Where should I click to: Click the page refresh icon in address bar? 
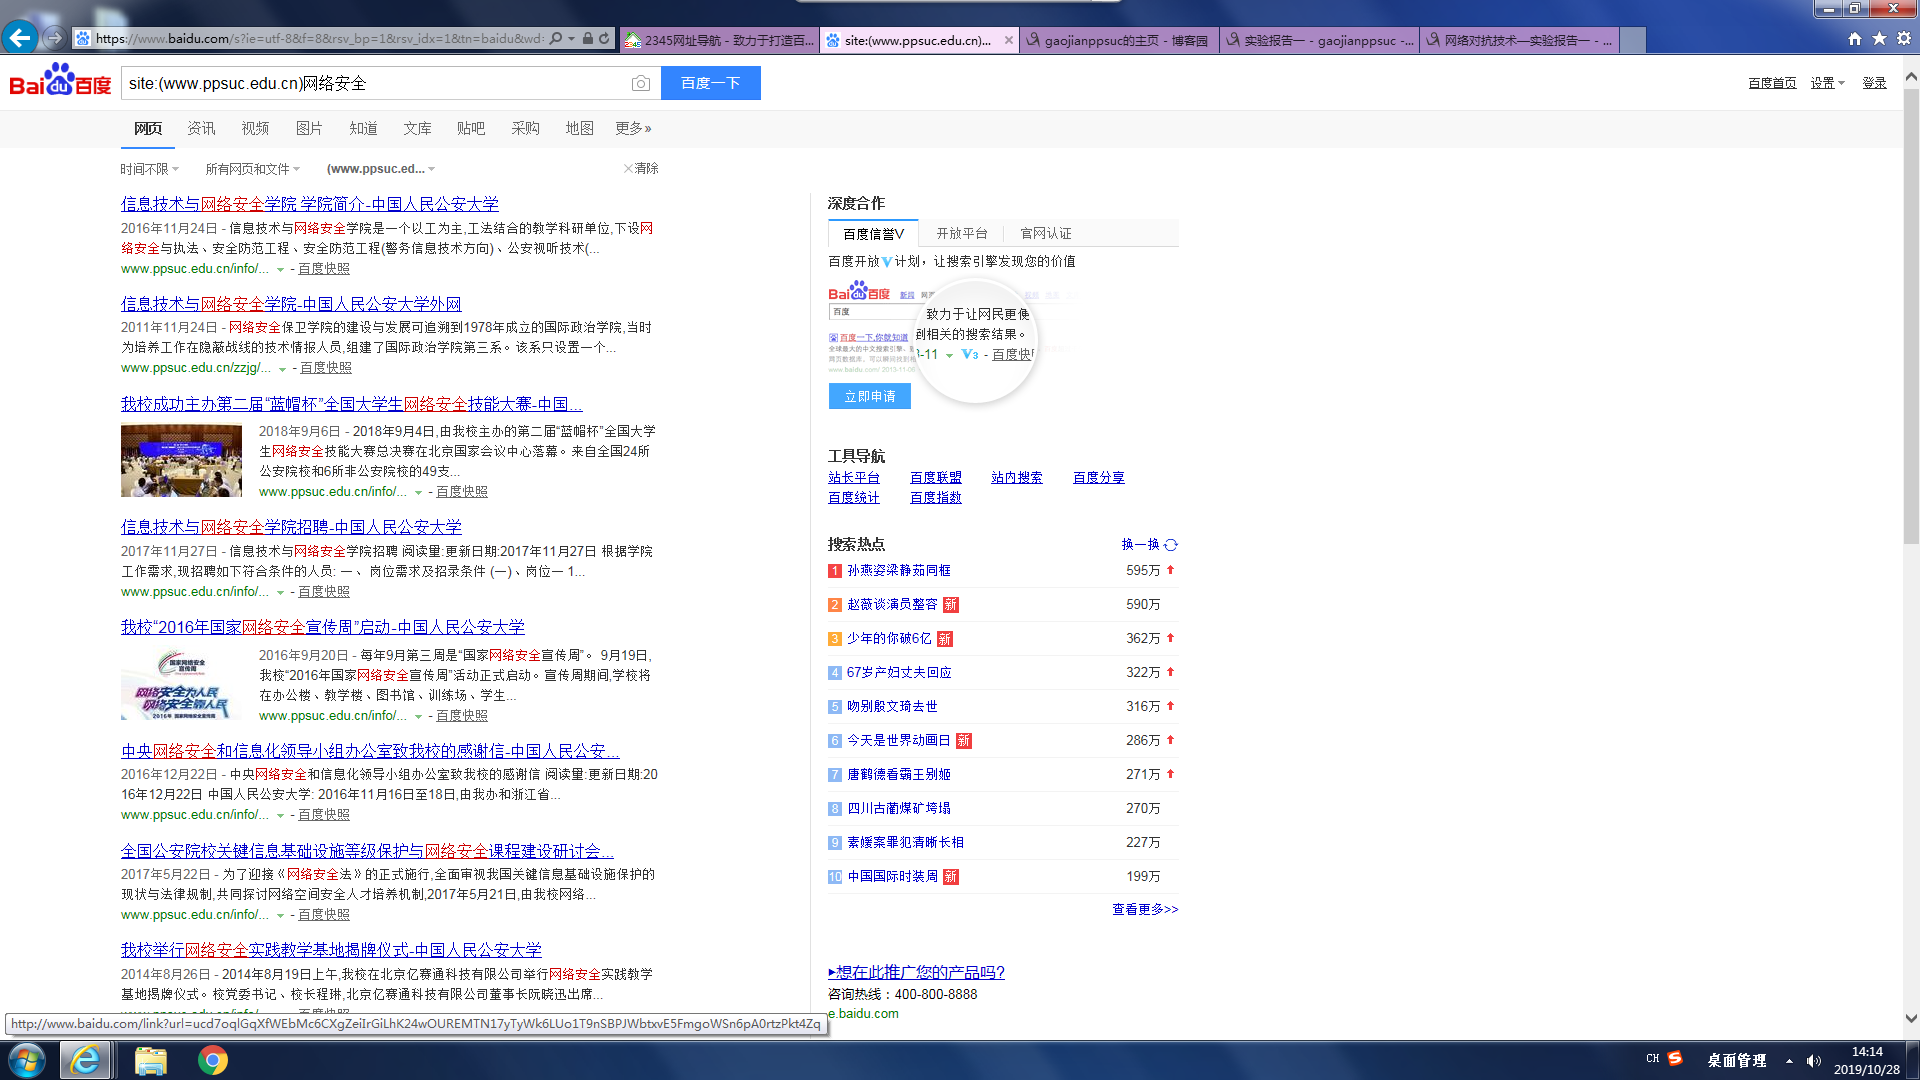point(604,39)
